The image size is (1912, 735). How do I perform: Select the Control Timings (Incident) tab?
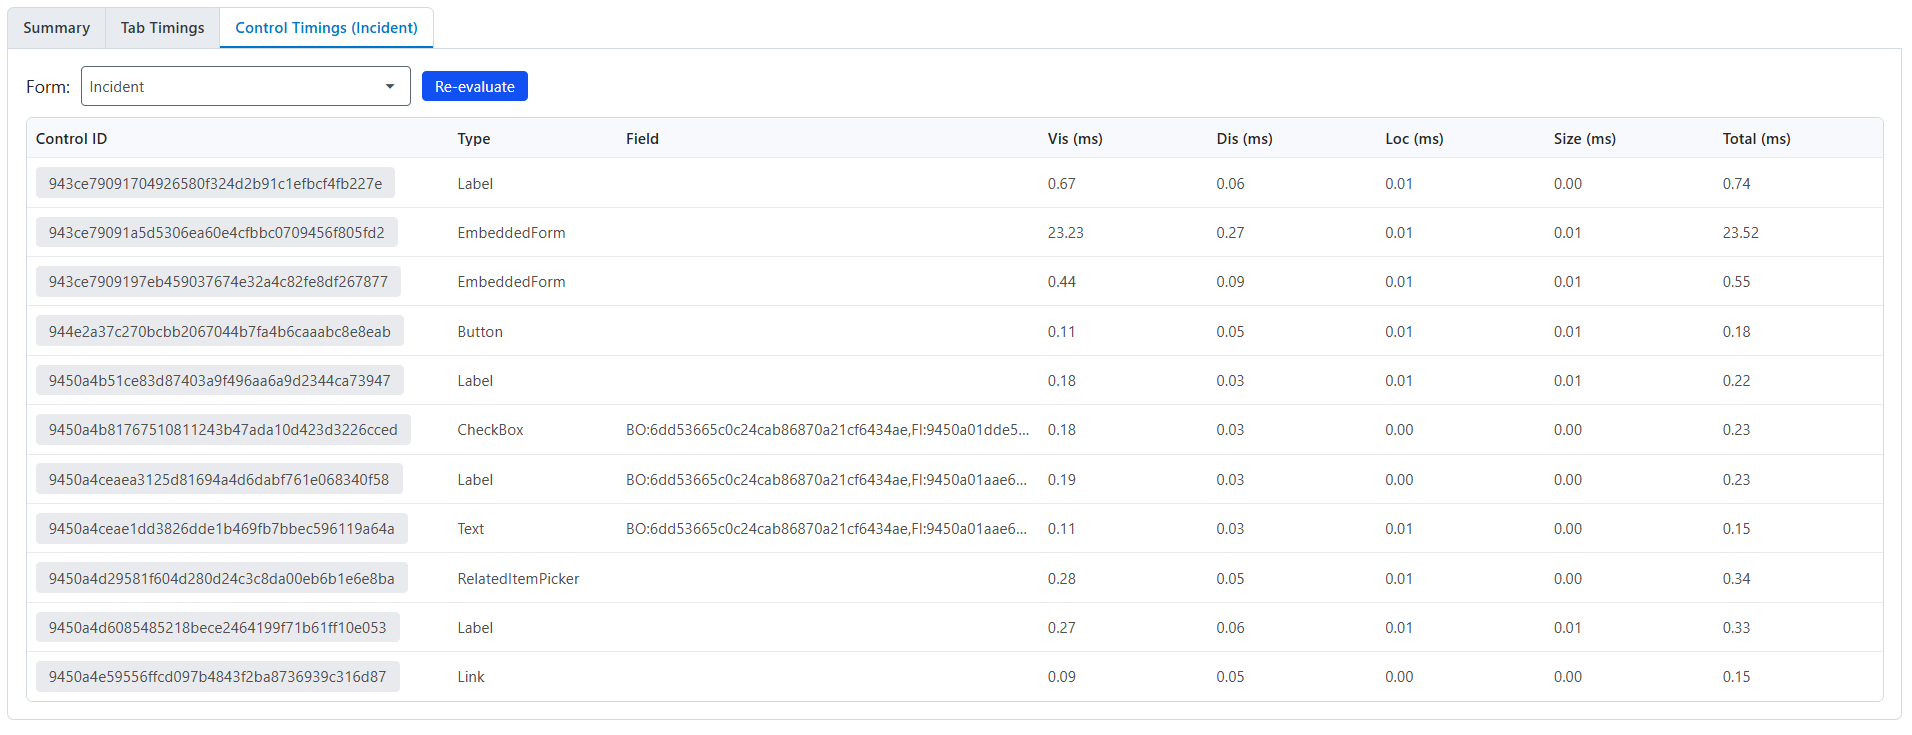click(326, 28)
